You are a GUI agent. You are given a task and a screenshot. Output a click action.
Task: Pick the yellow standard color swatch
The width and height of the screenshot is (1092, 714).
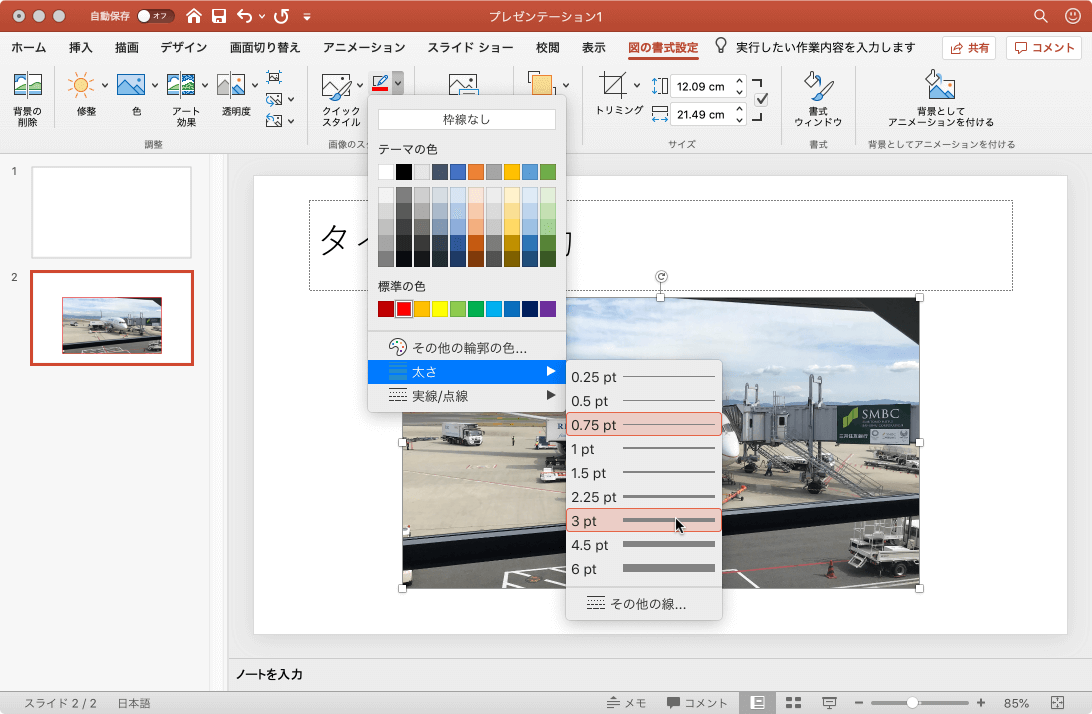440,309
